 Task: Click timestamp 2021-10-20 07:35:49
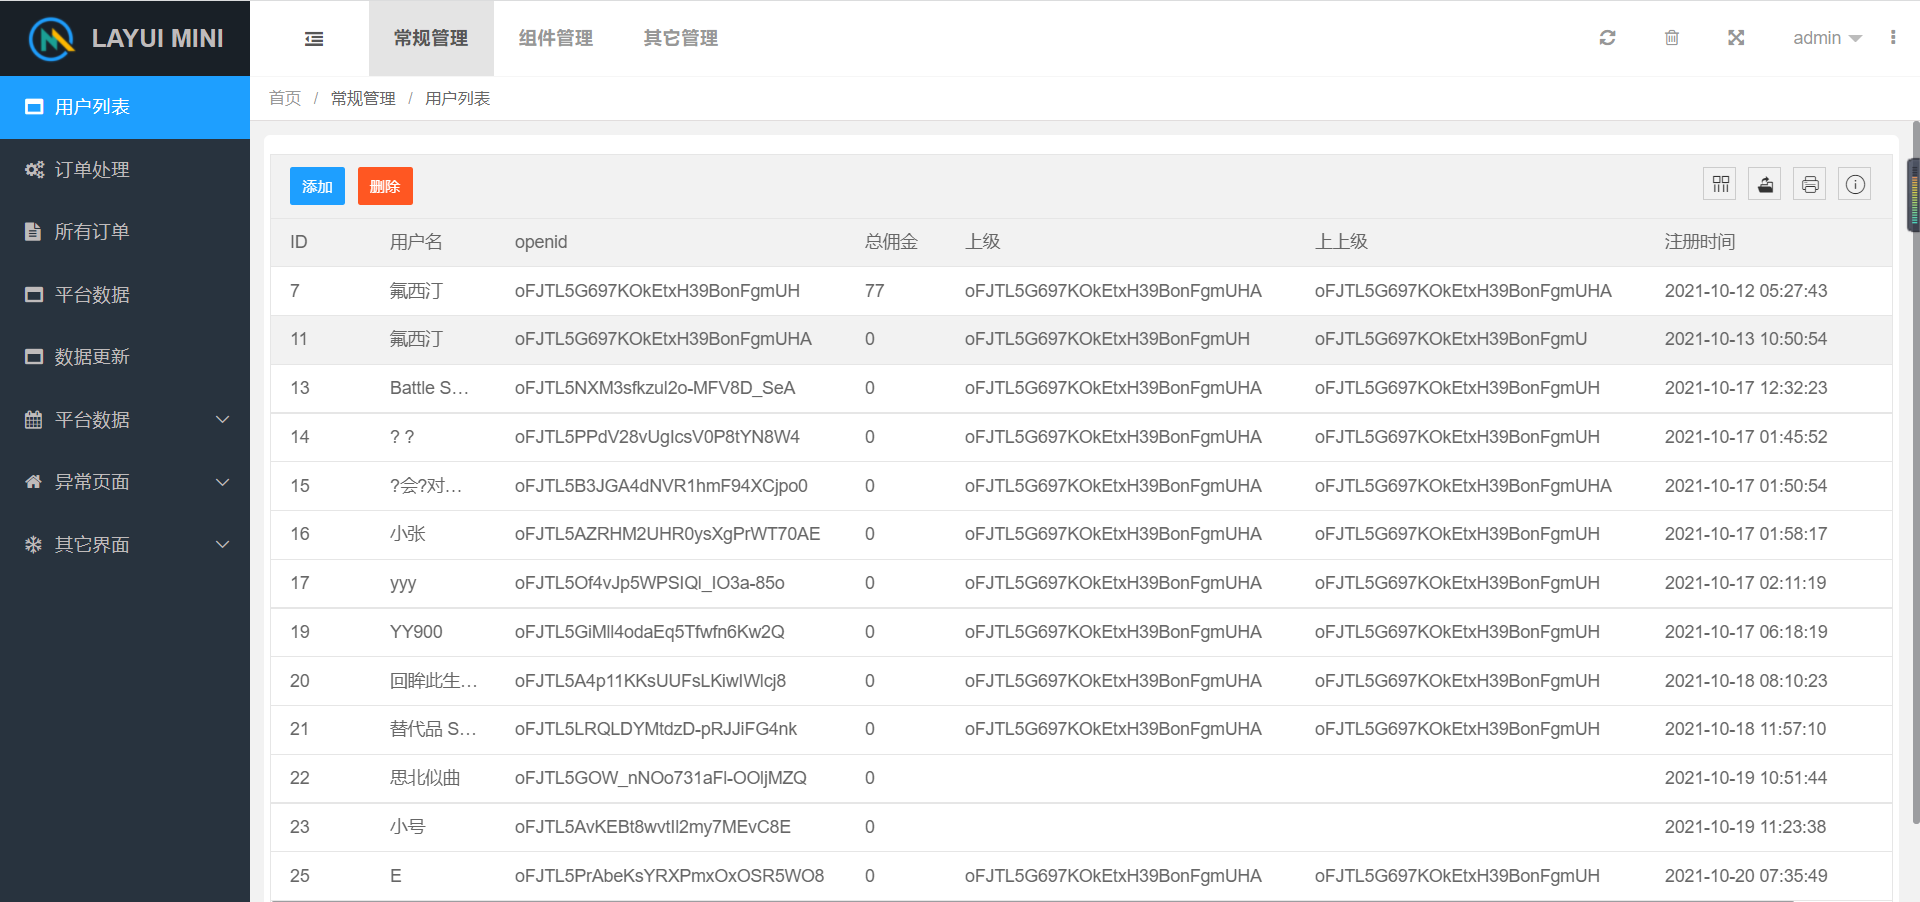[x=1746, y=876]
